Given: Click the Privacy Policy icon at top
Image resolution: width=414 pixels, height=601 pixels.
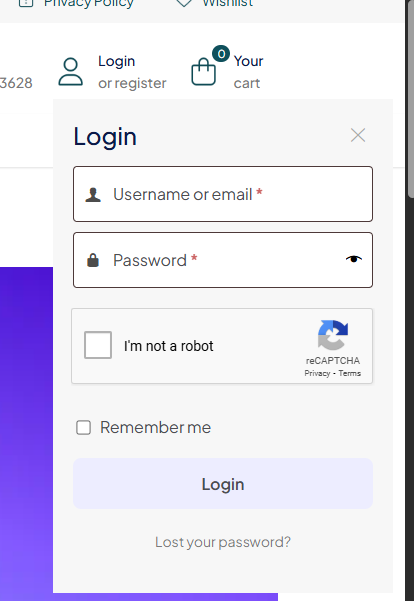Looking at the screenshot, I should [26, 3].
